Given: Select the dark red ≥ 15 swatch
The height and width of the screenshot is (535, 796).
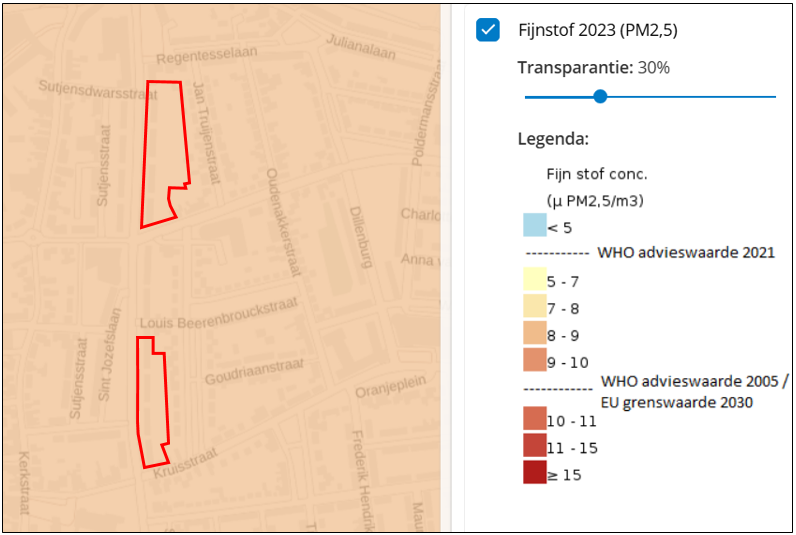Looking at the screenshot, I should pos(534,472).
